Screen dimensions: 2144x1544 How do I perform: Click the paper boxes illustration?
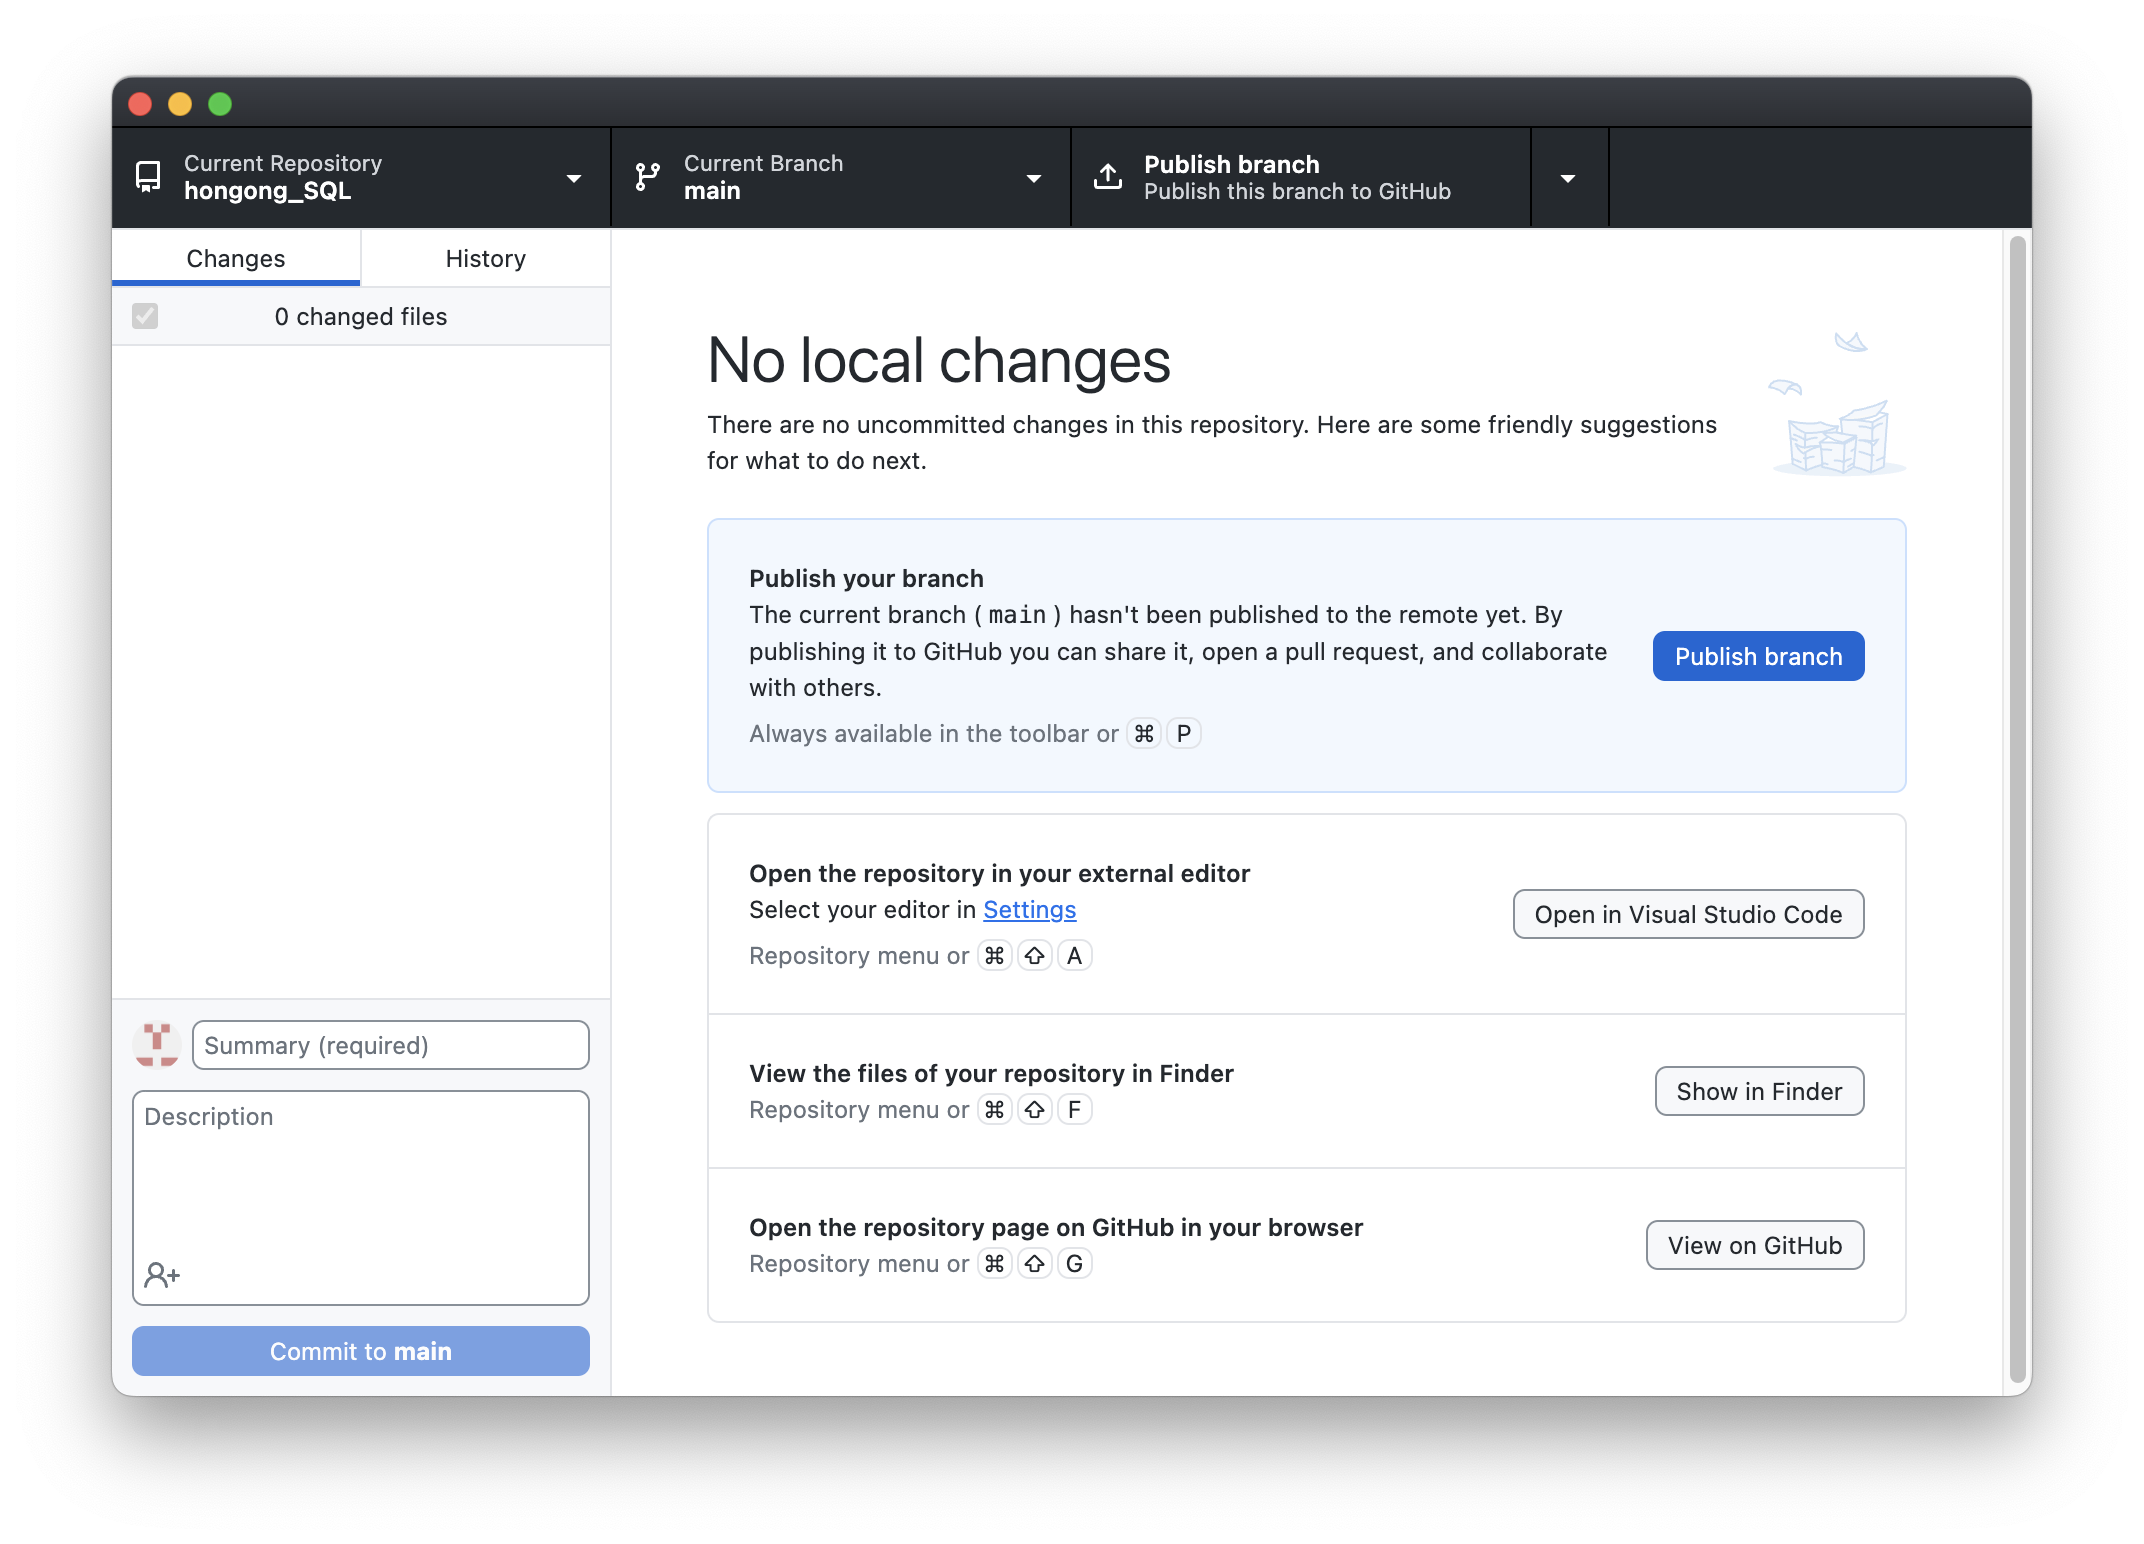tap(1839, 438)
